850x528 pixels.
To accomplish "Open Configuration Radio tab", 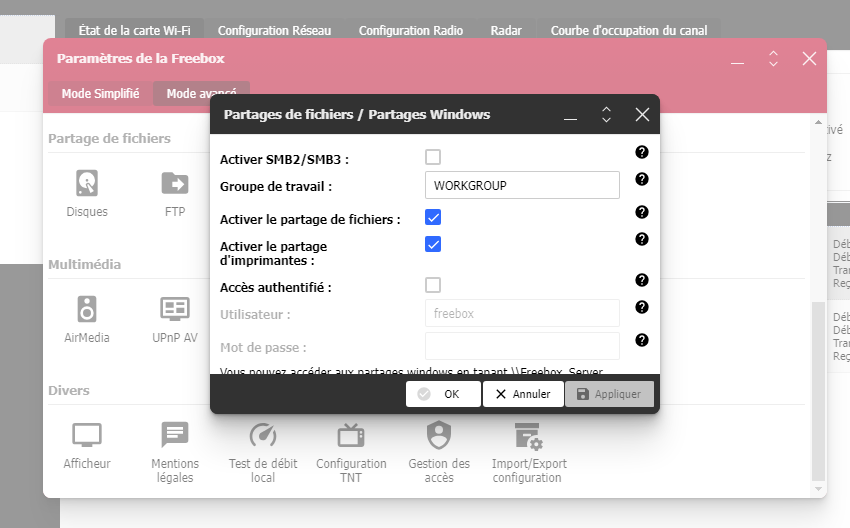I will (x=411, y=30).
